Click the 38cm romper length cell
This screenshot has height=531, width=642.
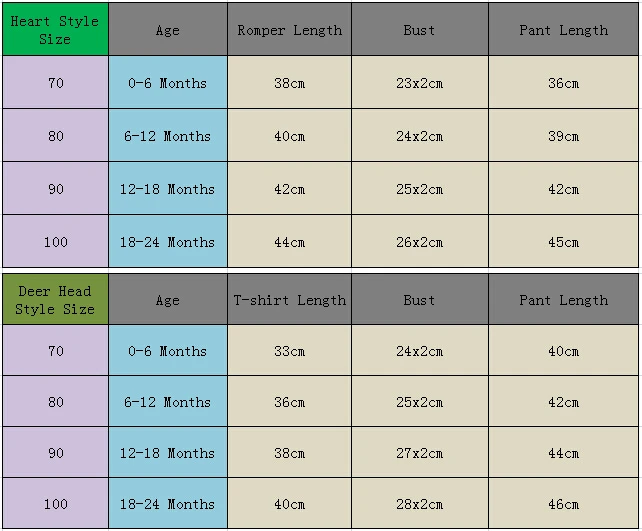[x=289, y=82]
